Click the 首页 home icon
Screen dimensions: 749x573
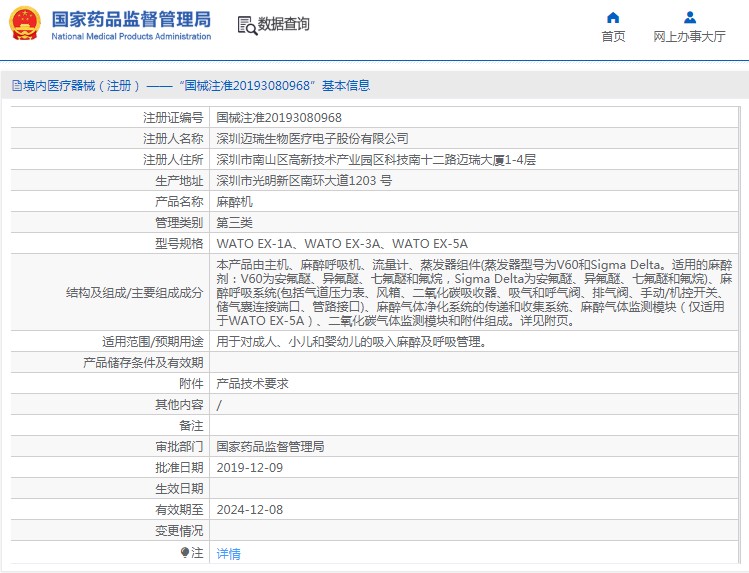click(x=613, y=17)
